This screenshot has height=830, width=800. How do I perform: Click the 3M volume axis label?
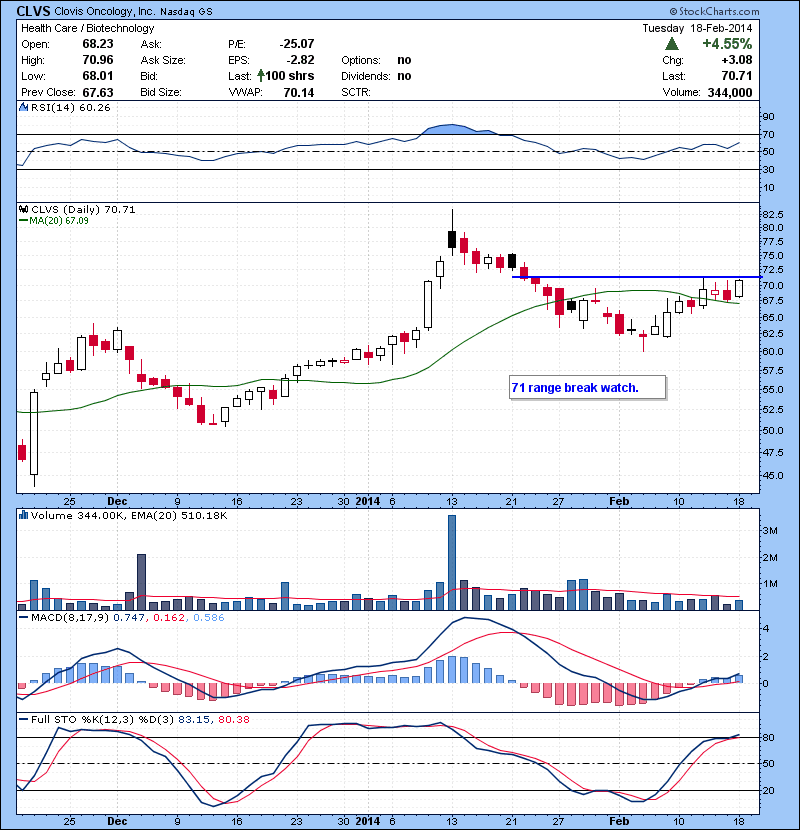770,531
